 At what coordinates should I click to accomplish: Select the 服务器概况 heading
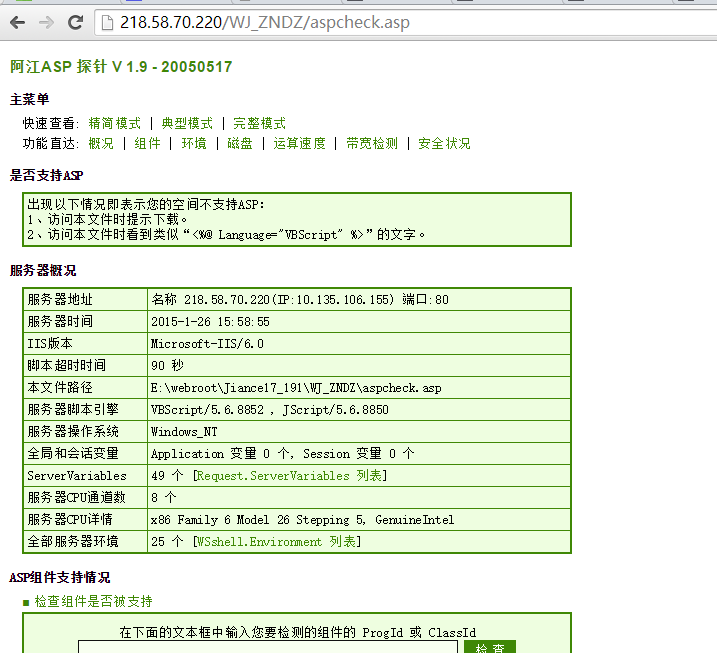pos(43,270)
